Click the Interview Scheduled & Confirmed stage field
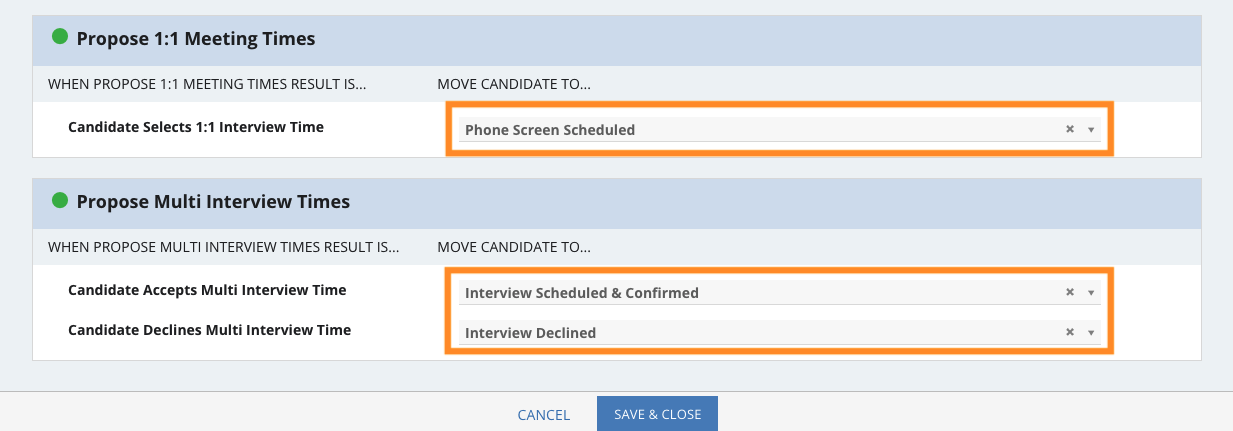 779,292
